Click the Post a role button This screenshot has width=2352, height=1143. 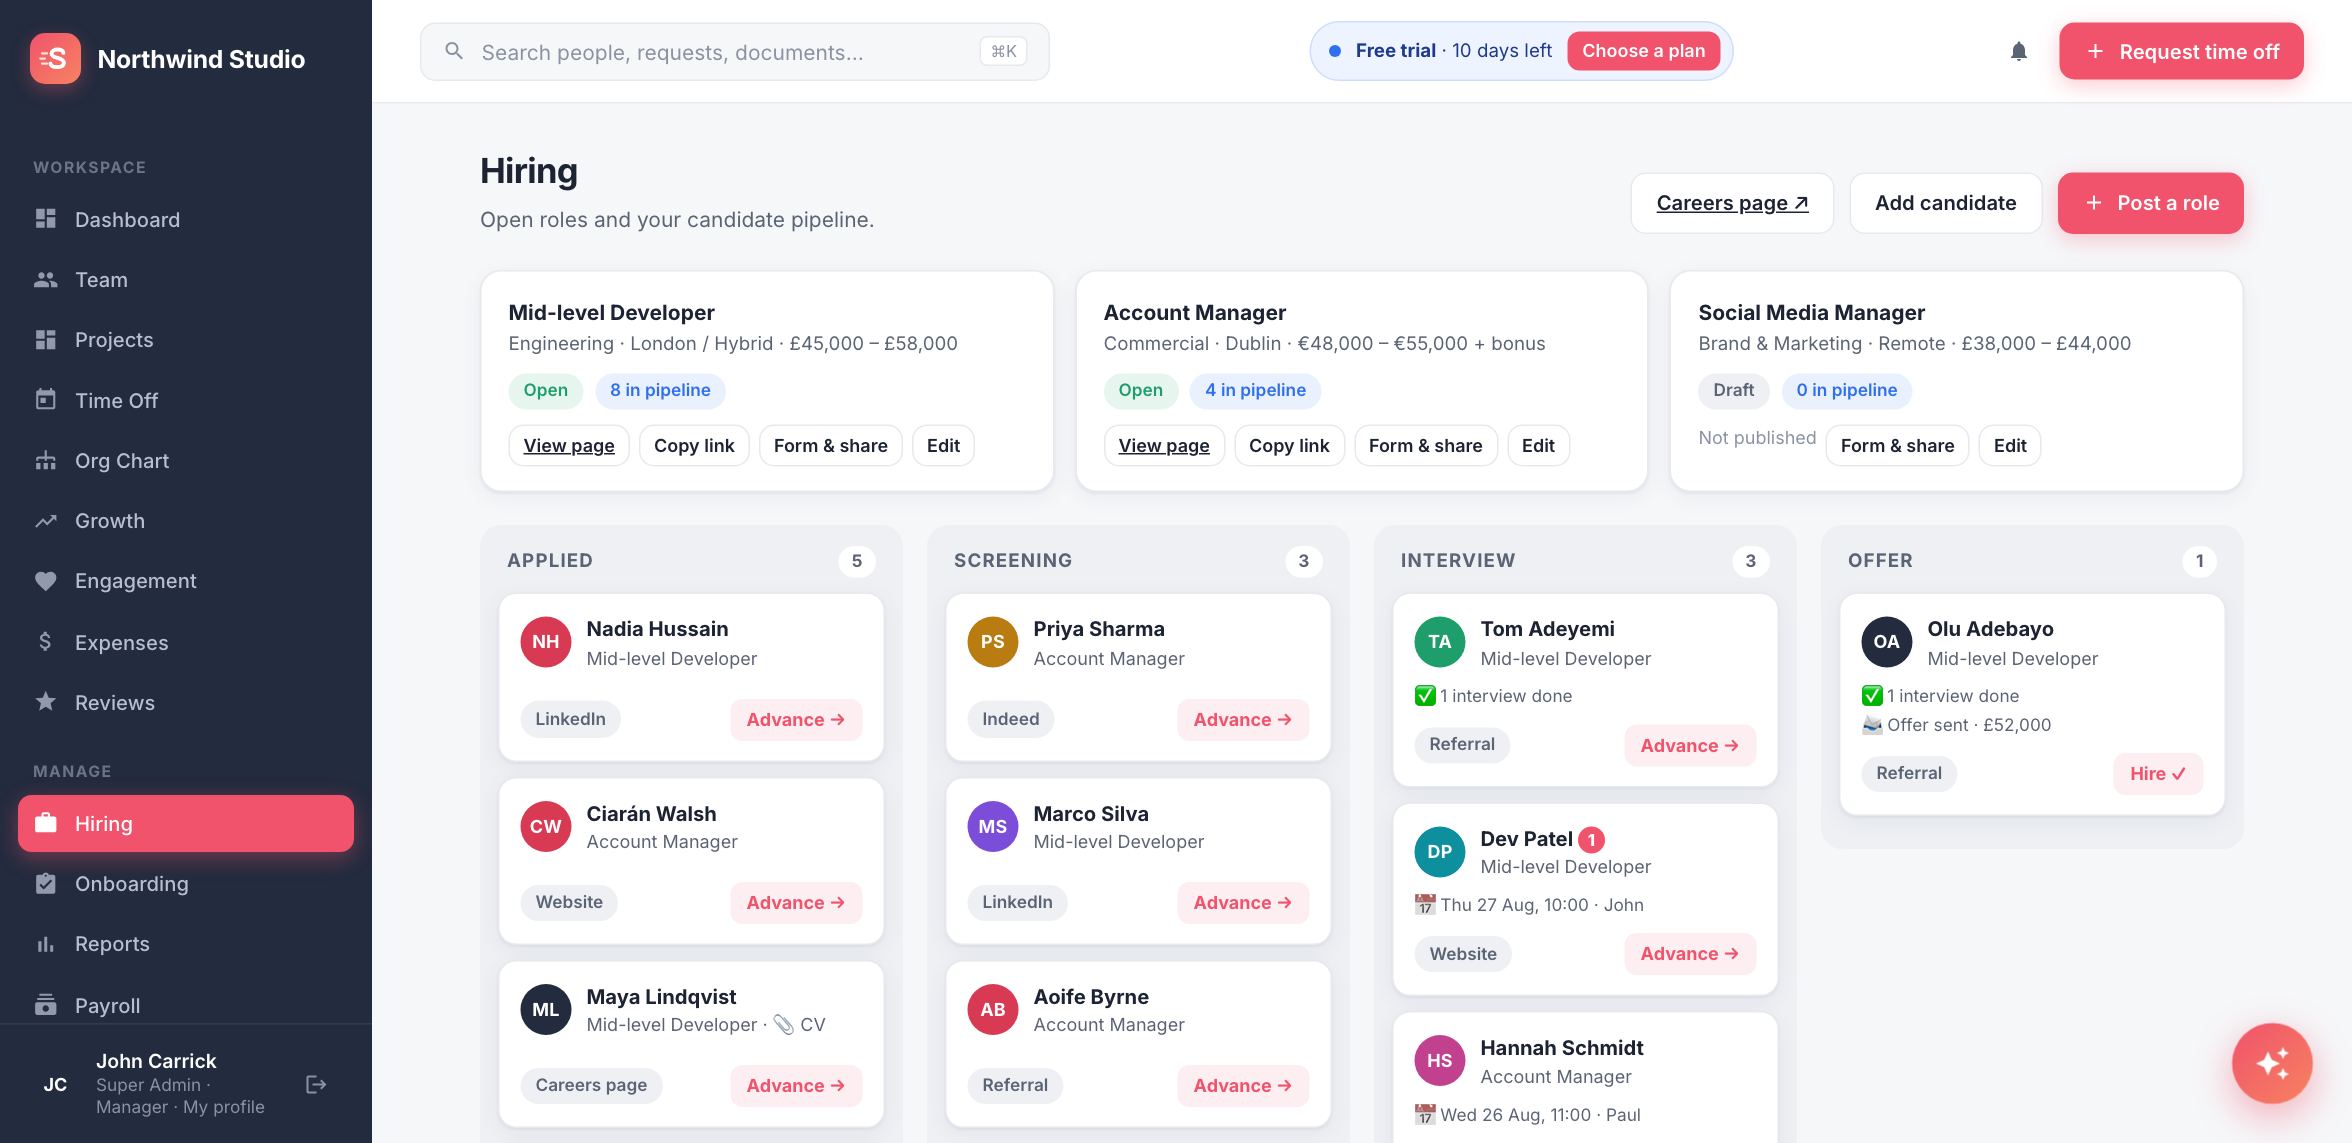2150,203
